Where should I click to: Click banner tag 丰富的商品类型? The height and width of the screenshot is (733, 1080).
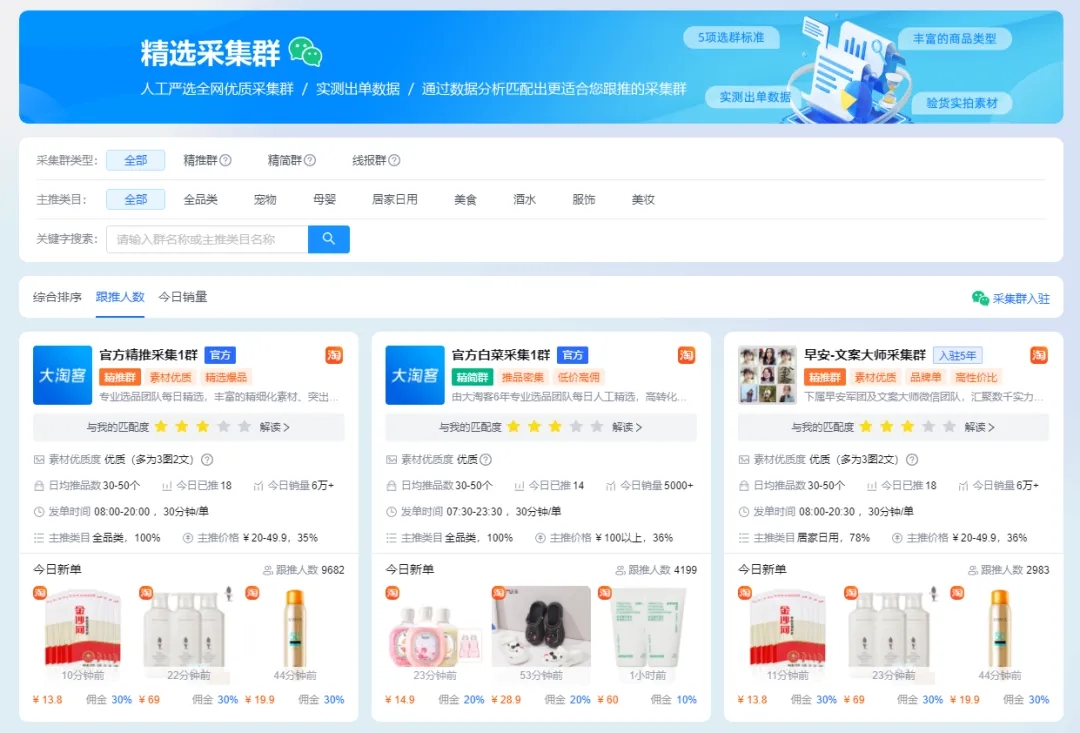coord(955,39)
